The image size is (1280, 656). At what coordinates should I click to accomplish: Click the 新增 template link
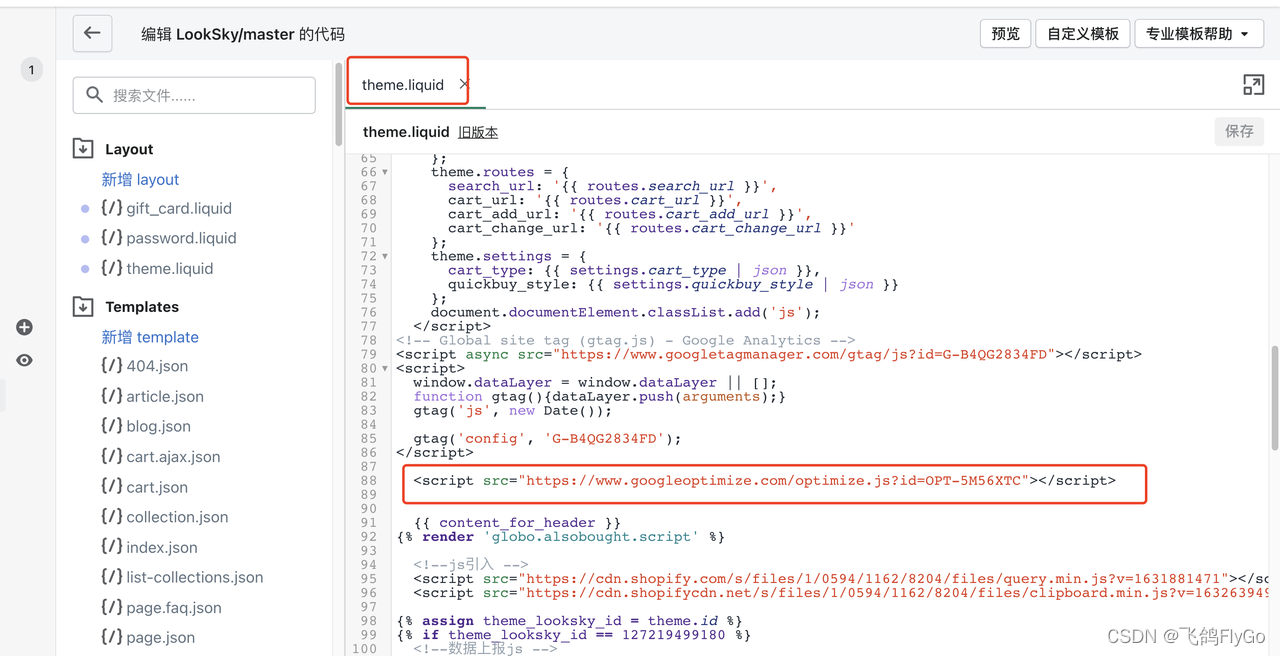pyautogui.click(x=150, y=337)
